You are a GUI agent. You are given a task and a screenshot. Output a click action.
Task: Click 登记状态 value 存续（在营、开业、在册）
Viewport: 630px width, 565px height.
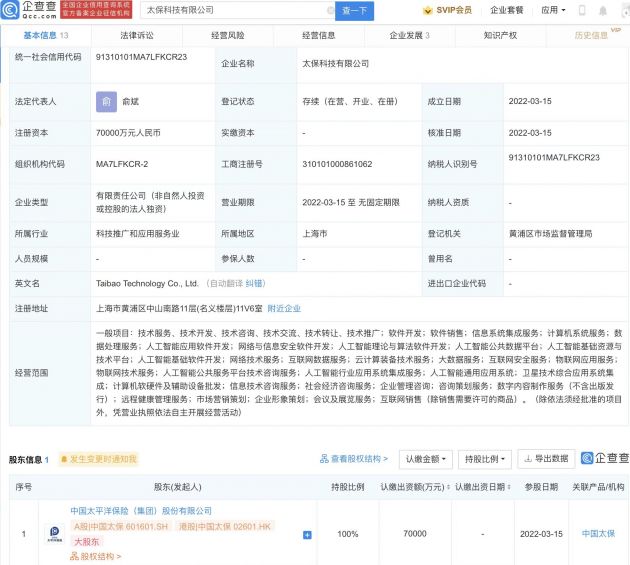(x=350, y=102)
